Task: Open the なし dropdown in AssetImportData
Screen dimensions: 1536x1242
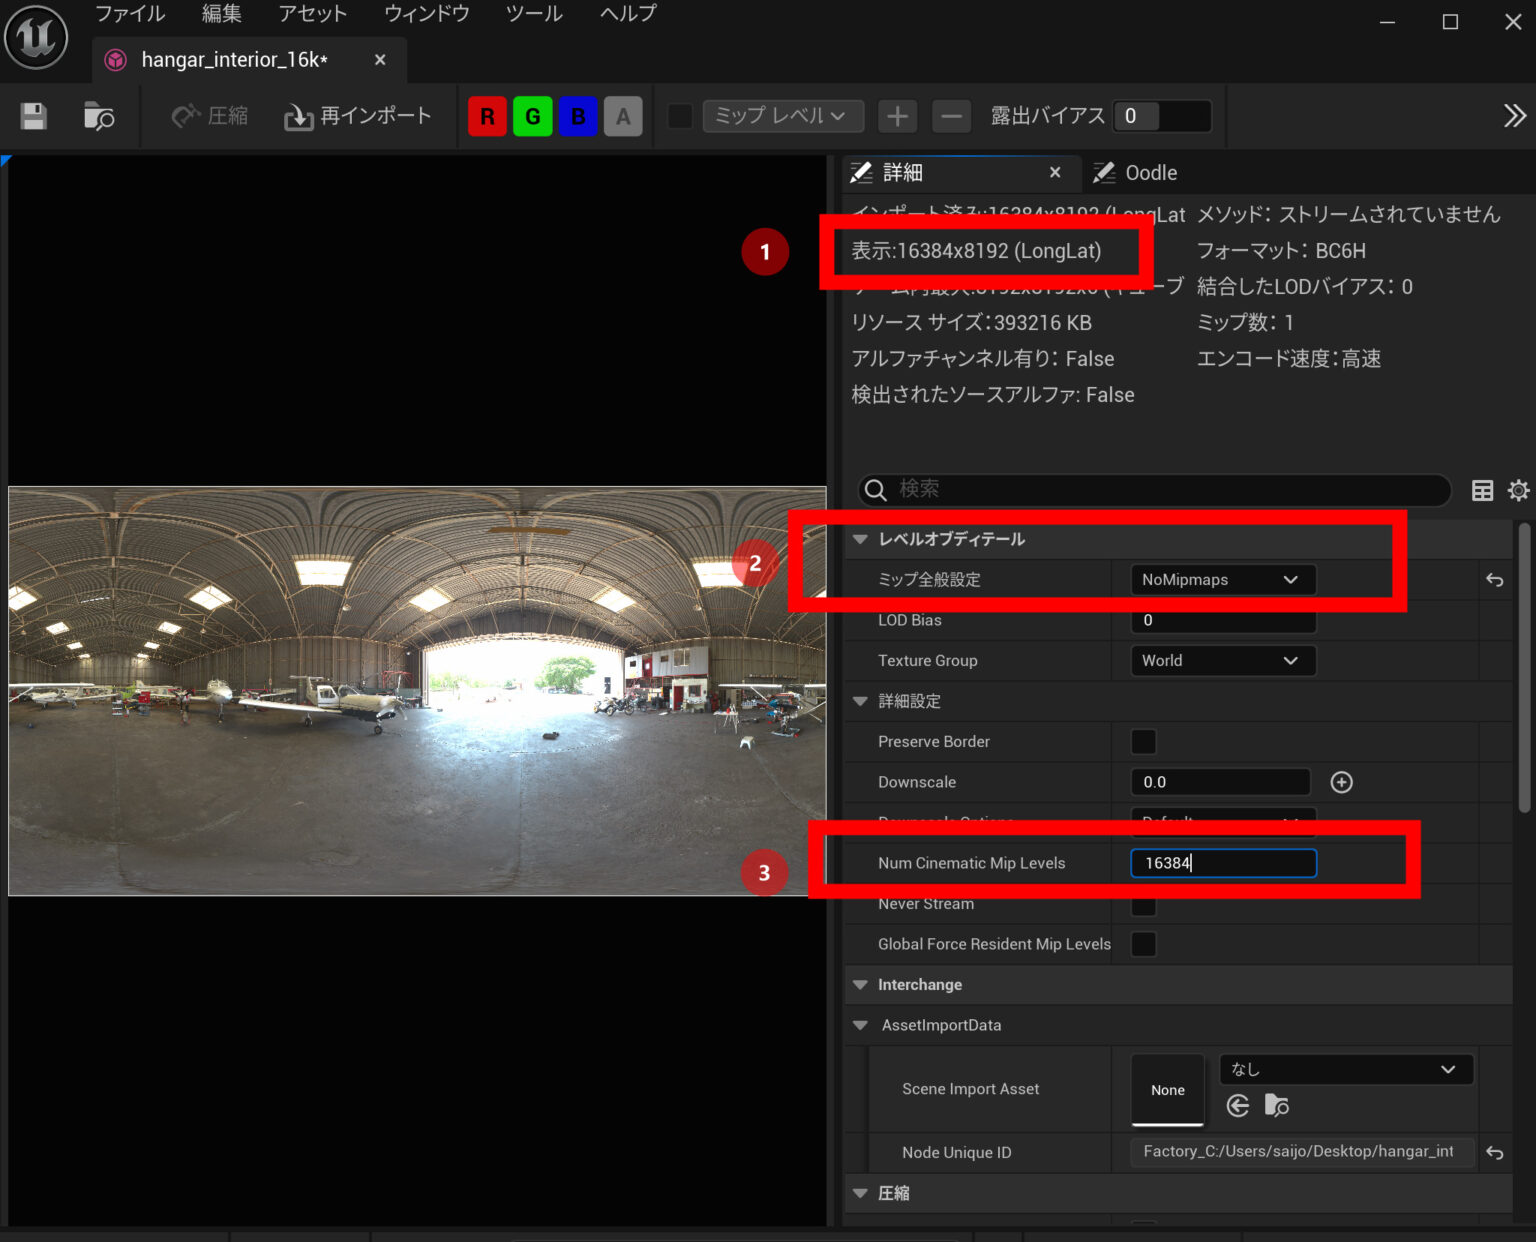Action: (1345, 1068)
